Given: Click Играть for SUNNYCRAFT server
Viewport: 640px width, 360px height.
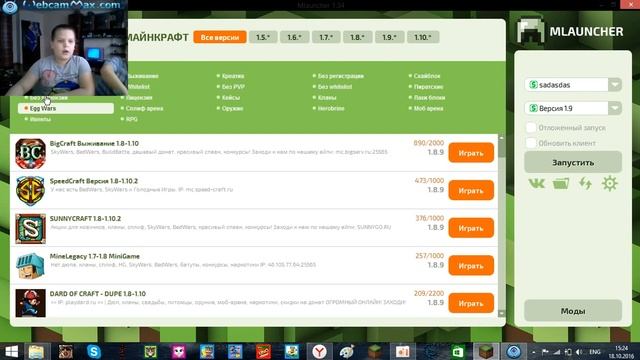Looking at the screenshot, I should click(471, 228).
